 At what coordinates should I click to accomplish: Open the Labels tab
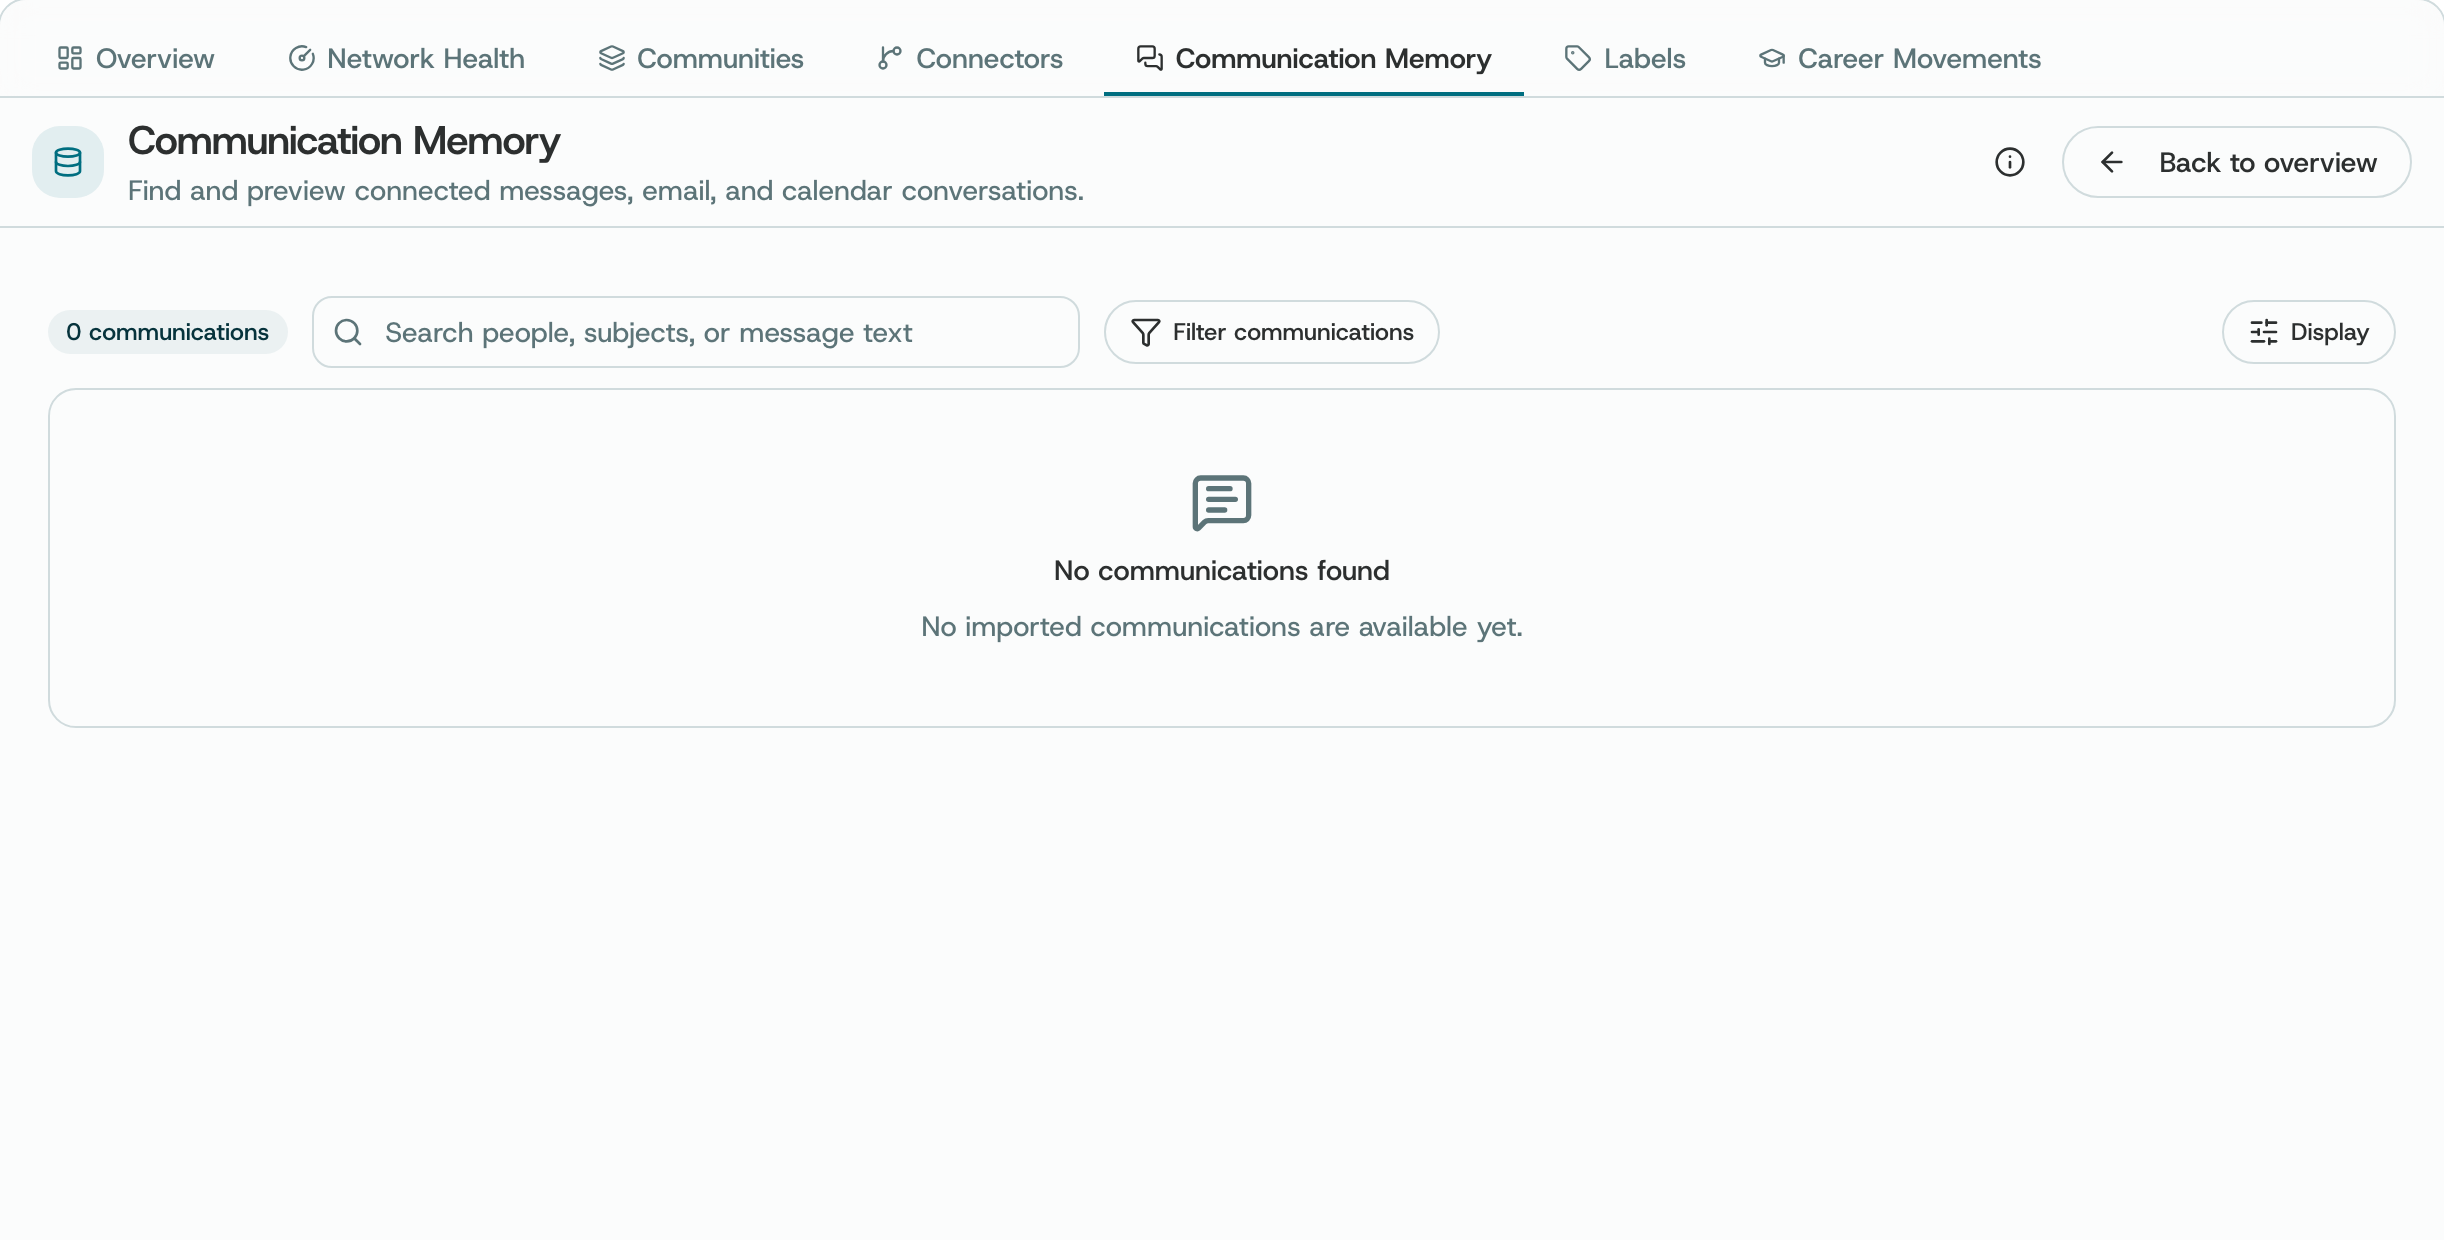(x=1624, y=58)
